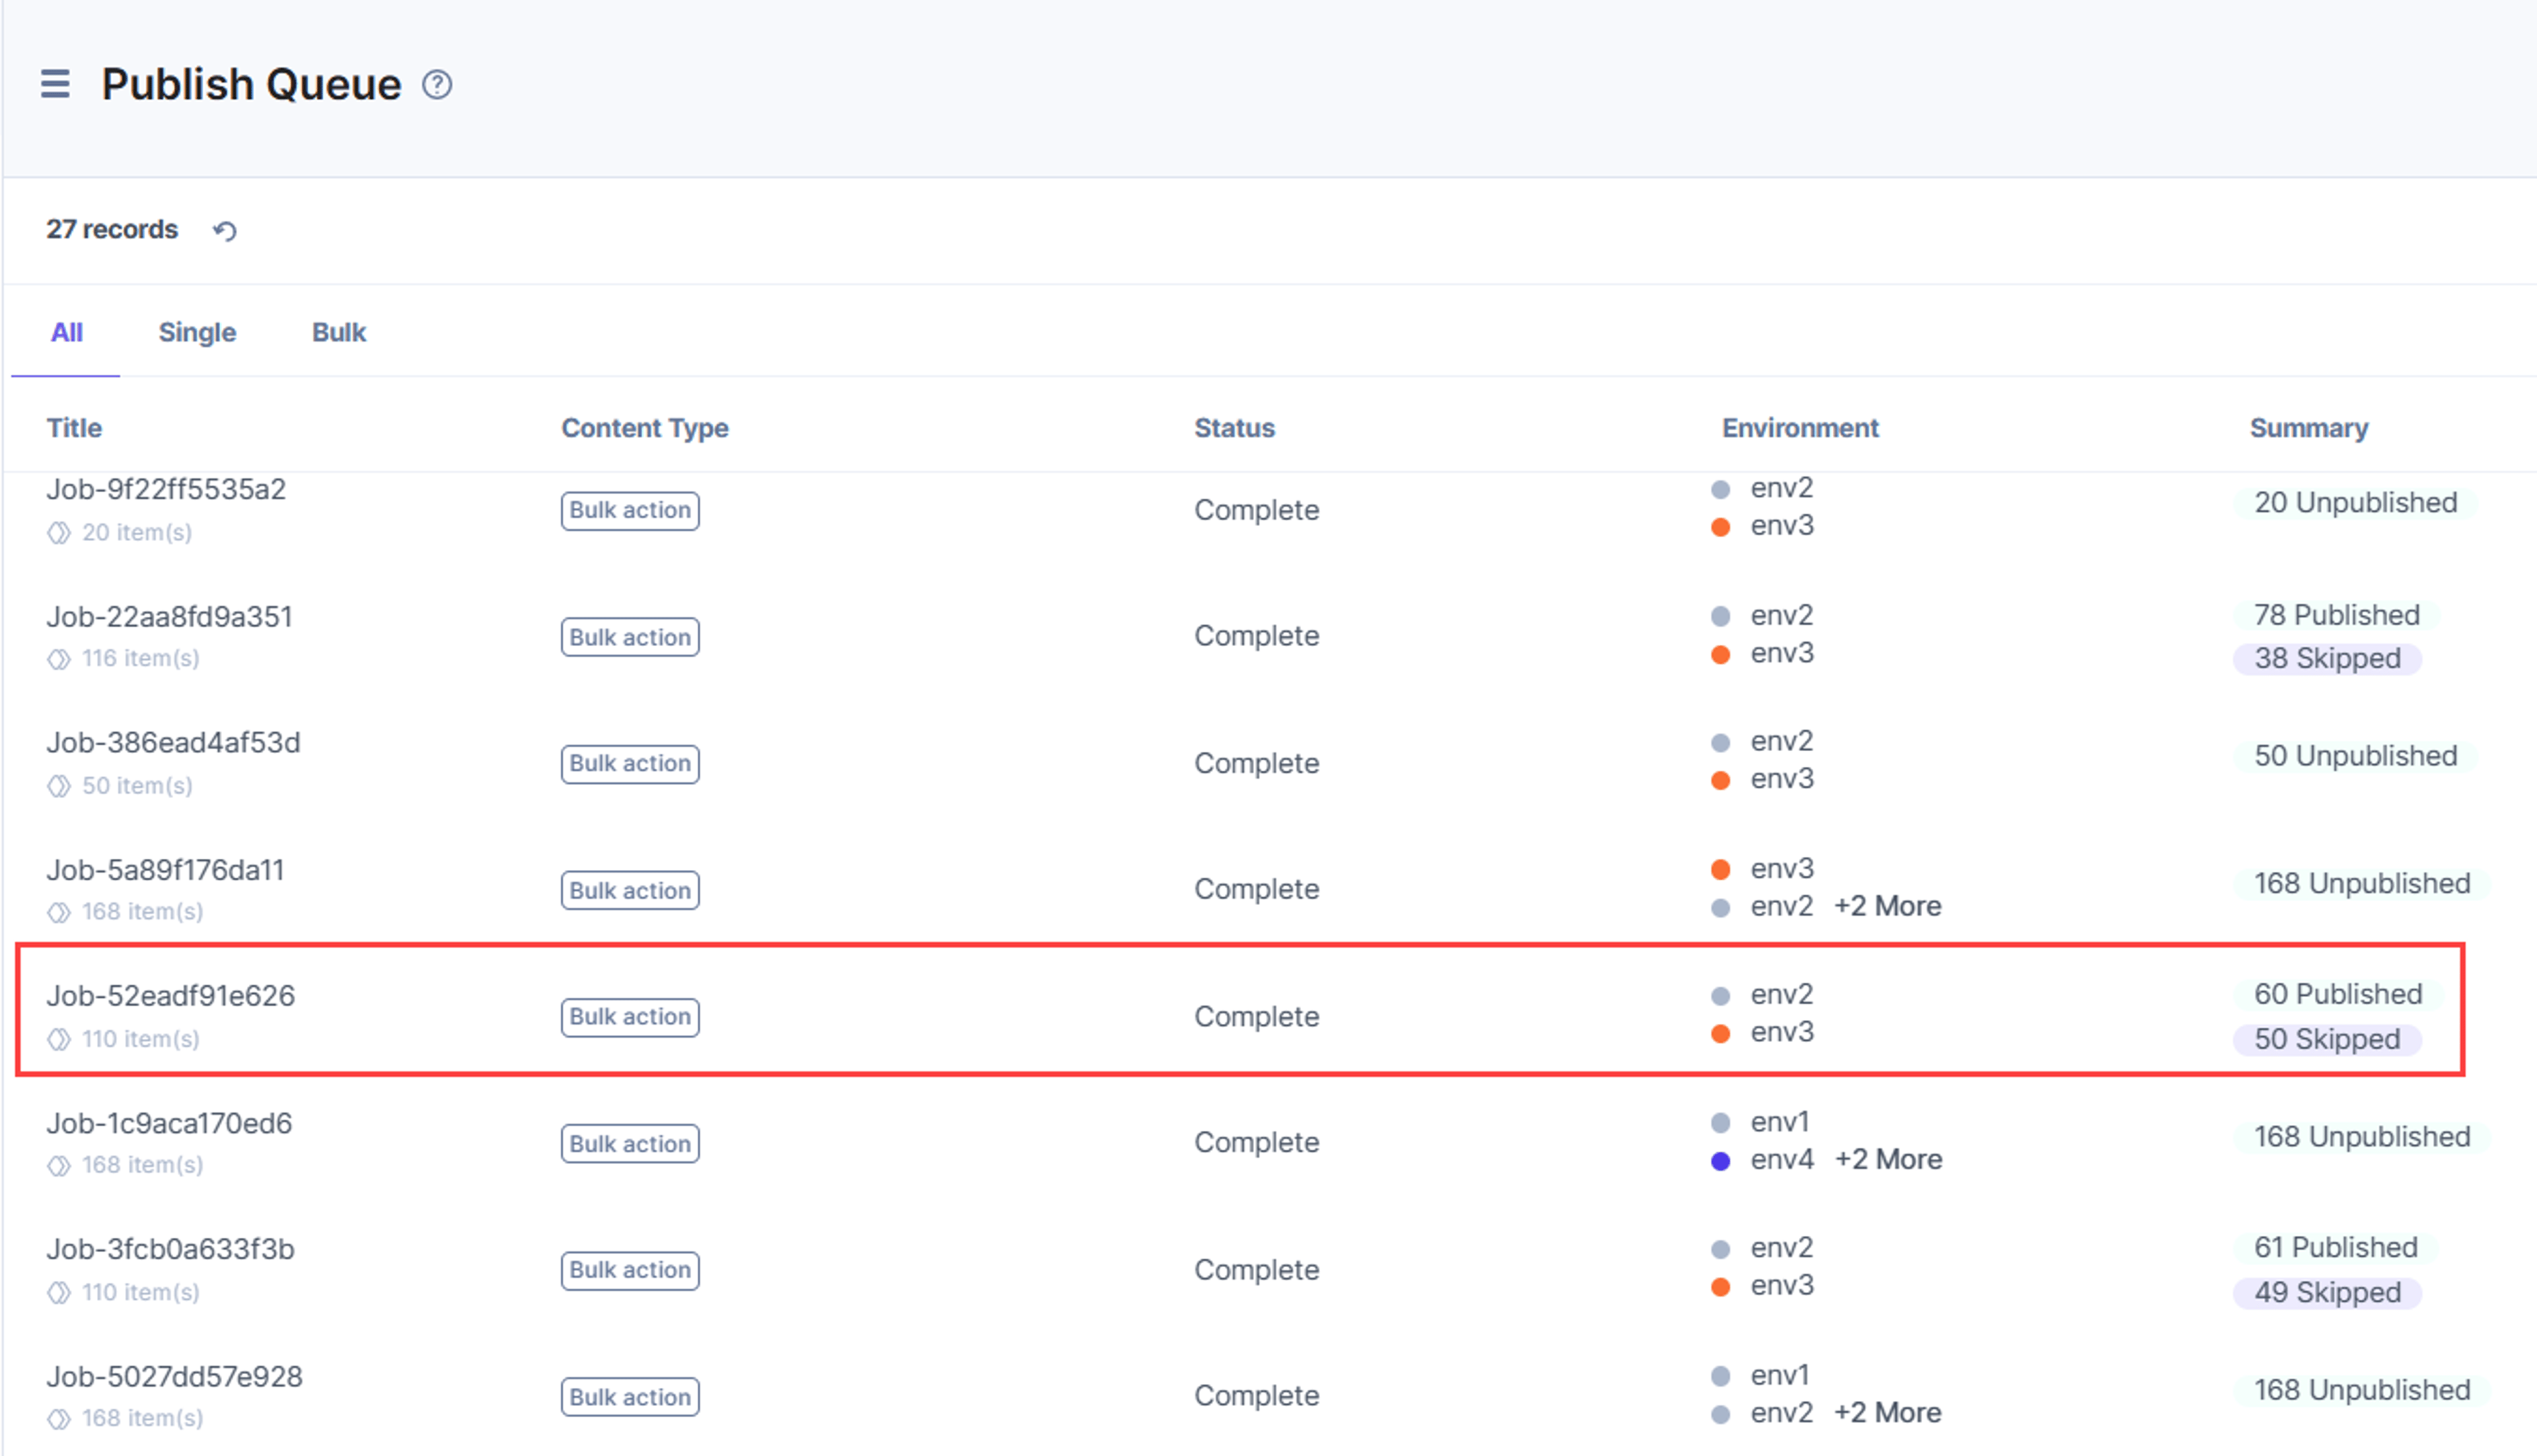Open job Job-5027dd57e928
The image size is (2537, 1456).
(x=174, y=1377)
